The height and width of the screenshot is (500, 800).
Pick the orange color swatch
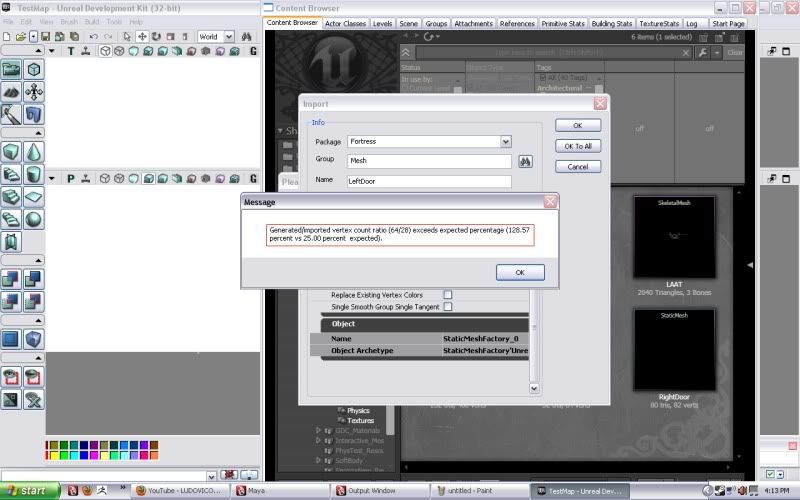154,455
